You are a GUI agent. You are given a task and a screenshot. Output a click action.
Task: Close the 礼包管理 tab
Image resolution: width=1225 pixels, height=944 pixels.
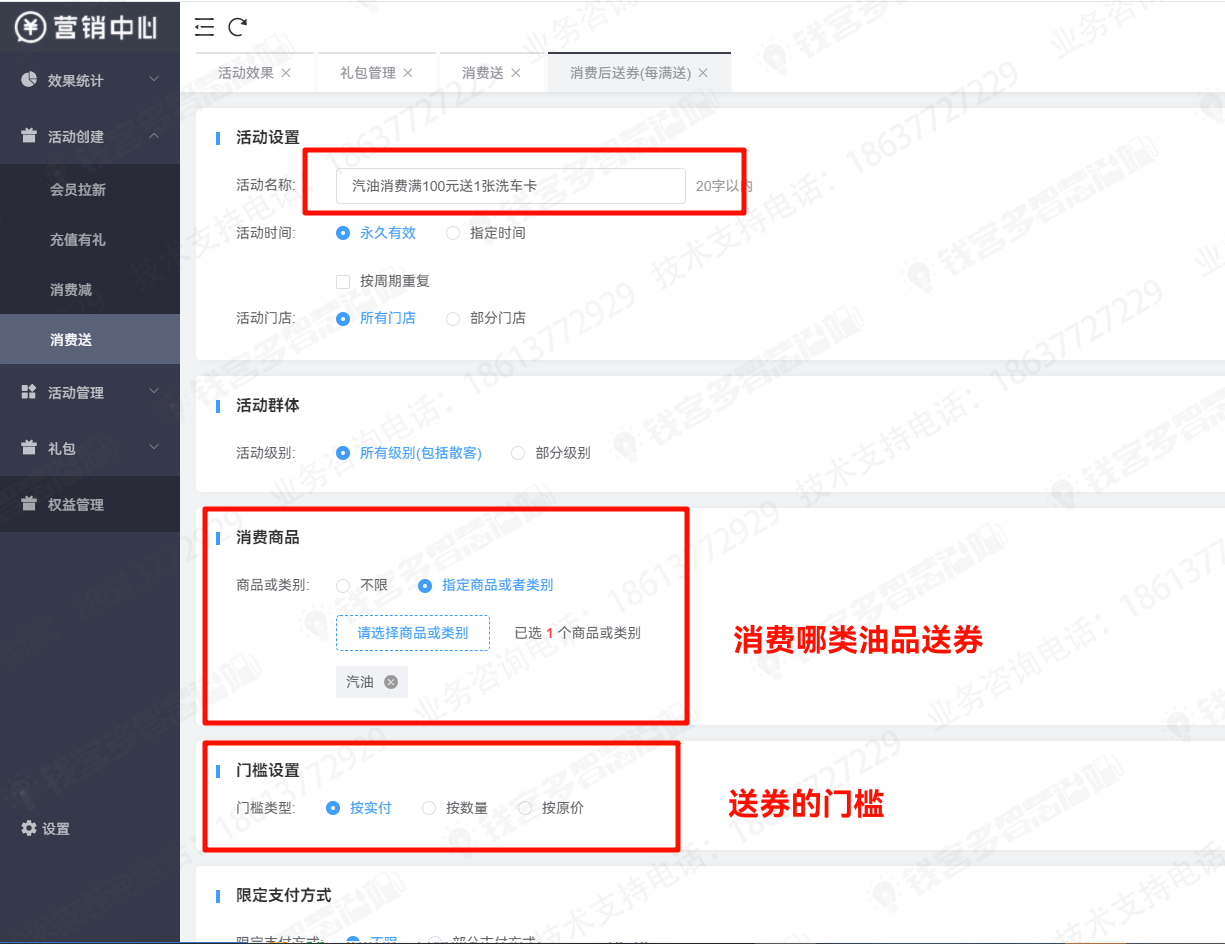(408, 73)
